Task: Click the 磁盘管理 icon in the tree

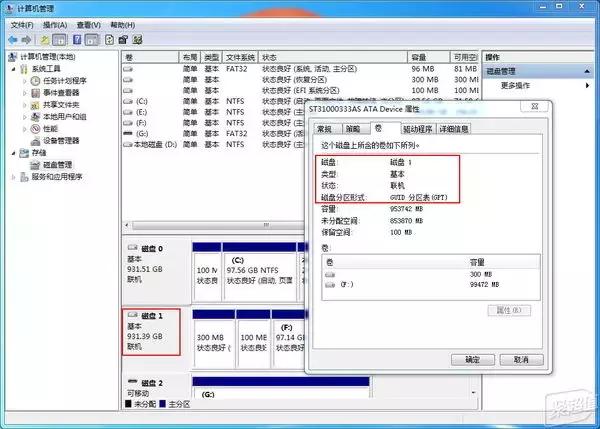Action: [x=35, y=165]
